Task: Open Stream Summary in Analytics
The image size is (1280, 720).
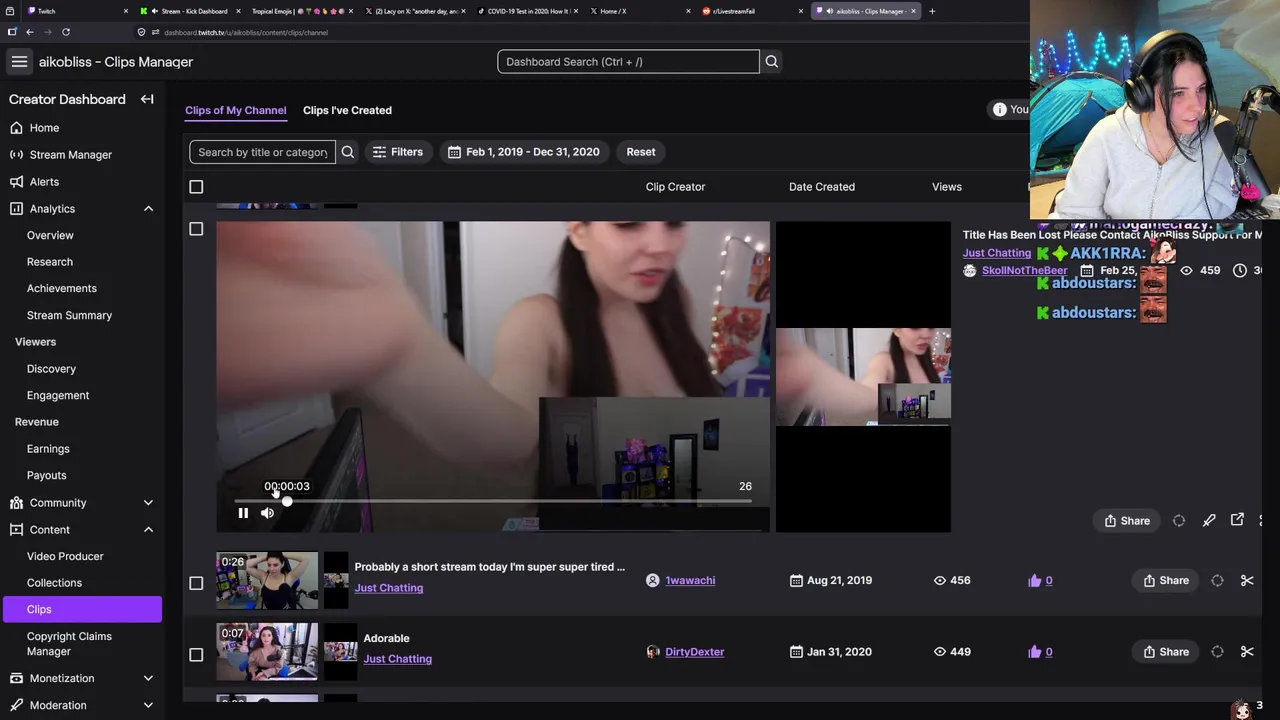Action: click(69, 315)
